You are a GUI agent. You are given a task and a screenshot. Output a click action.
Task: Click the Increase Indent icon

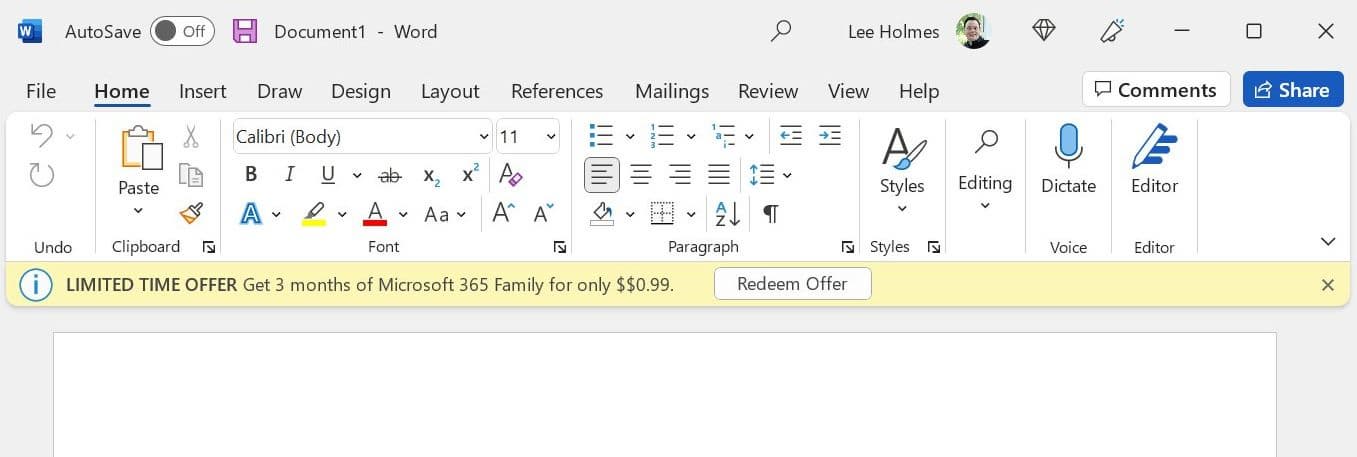click(829, 136)
